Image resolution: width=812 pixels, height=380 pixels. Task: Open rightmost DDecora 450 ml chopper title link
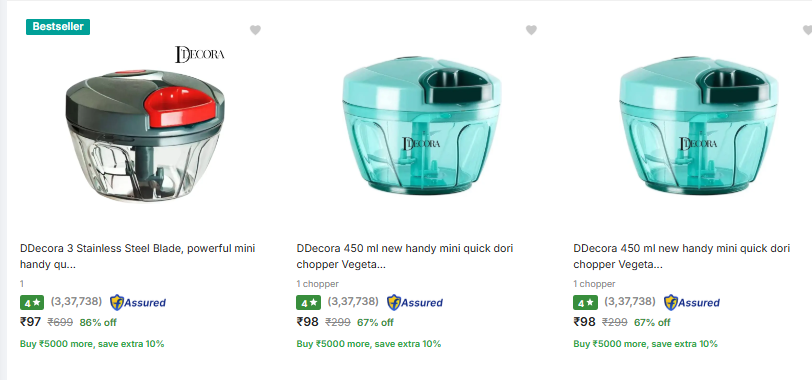point(682,256)
